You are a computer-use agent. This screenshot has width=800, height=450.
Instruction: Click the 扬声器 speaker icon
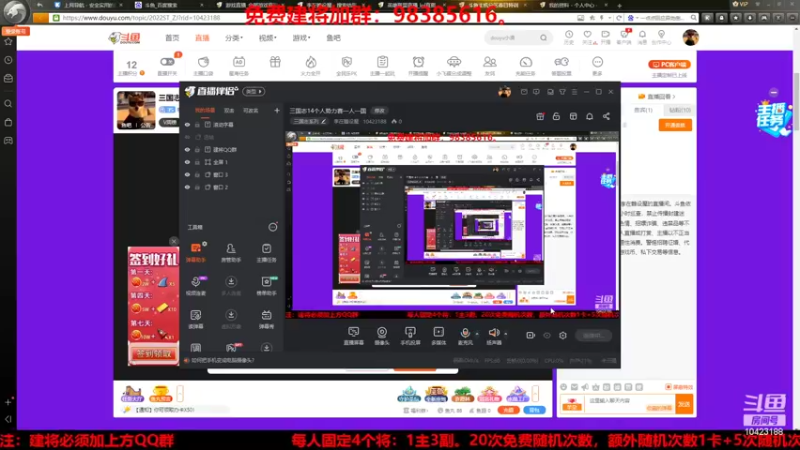point(493,333)
